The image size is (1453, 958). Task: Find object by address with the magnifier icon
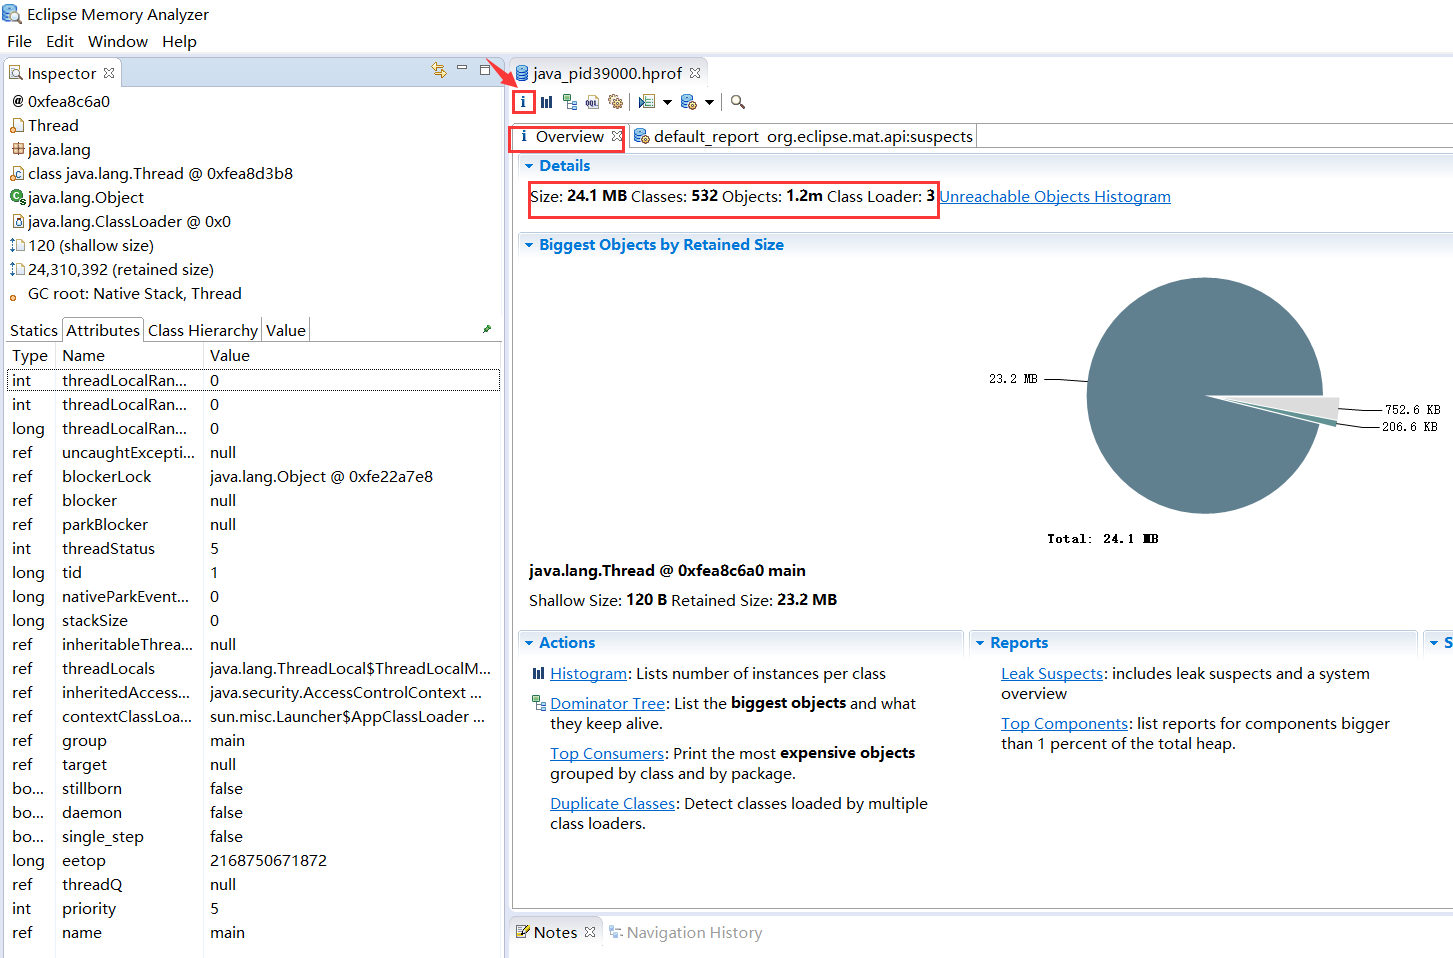tap(738, 102)
